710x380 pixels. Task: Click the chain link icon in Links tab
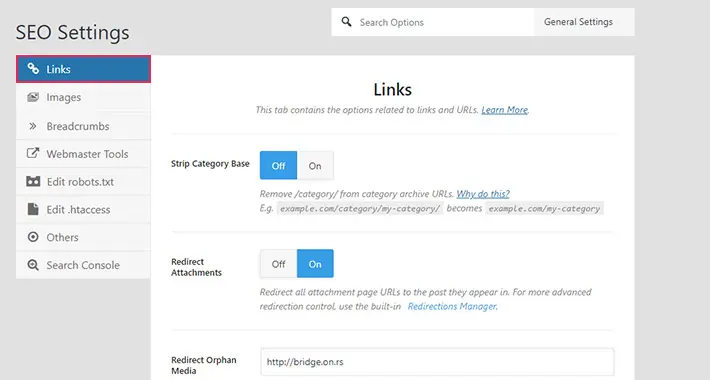(x=33, y=69)
